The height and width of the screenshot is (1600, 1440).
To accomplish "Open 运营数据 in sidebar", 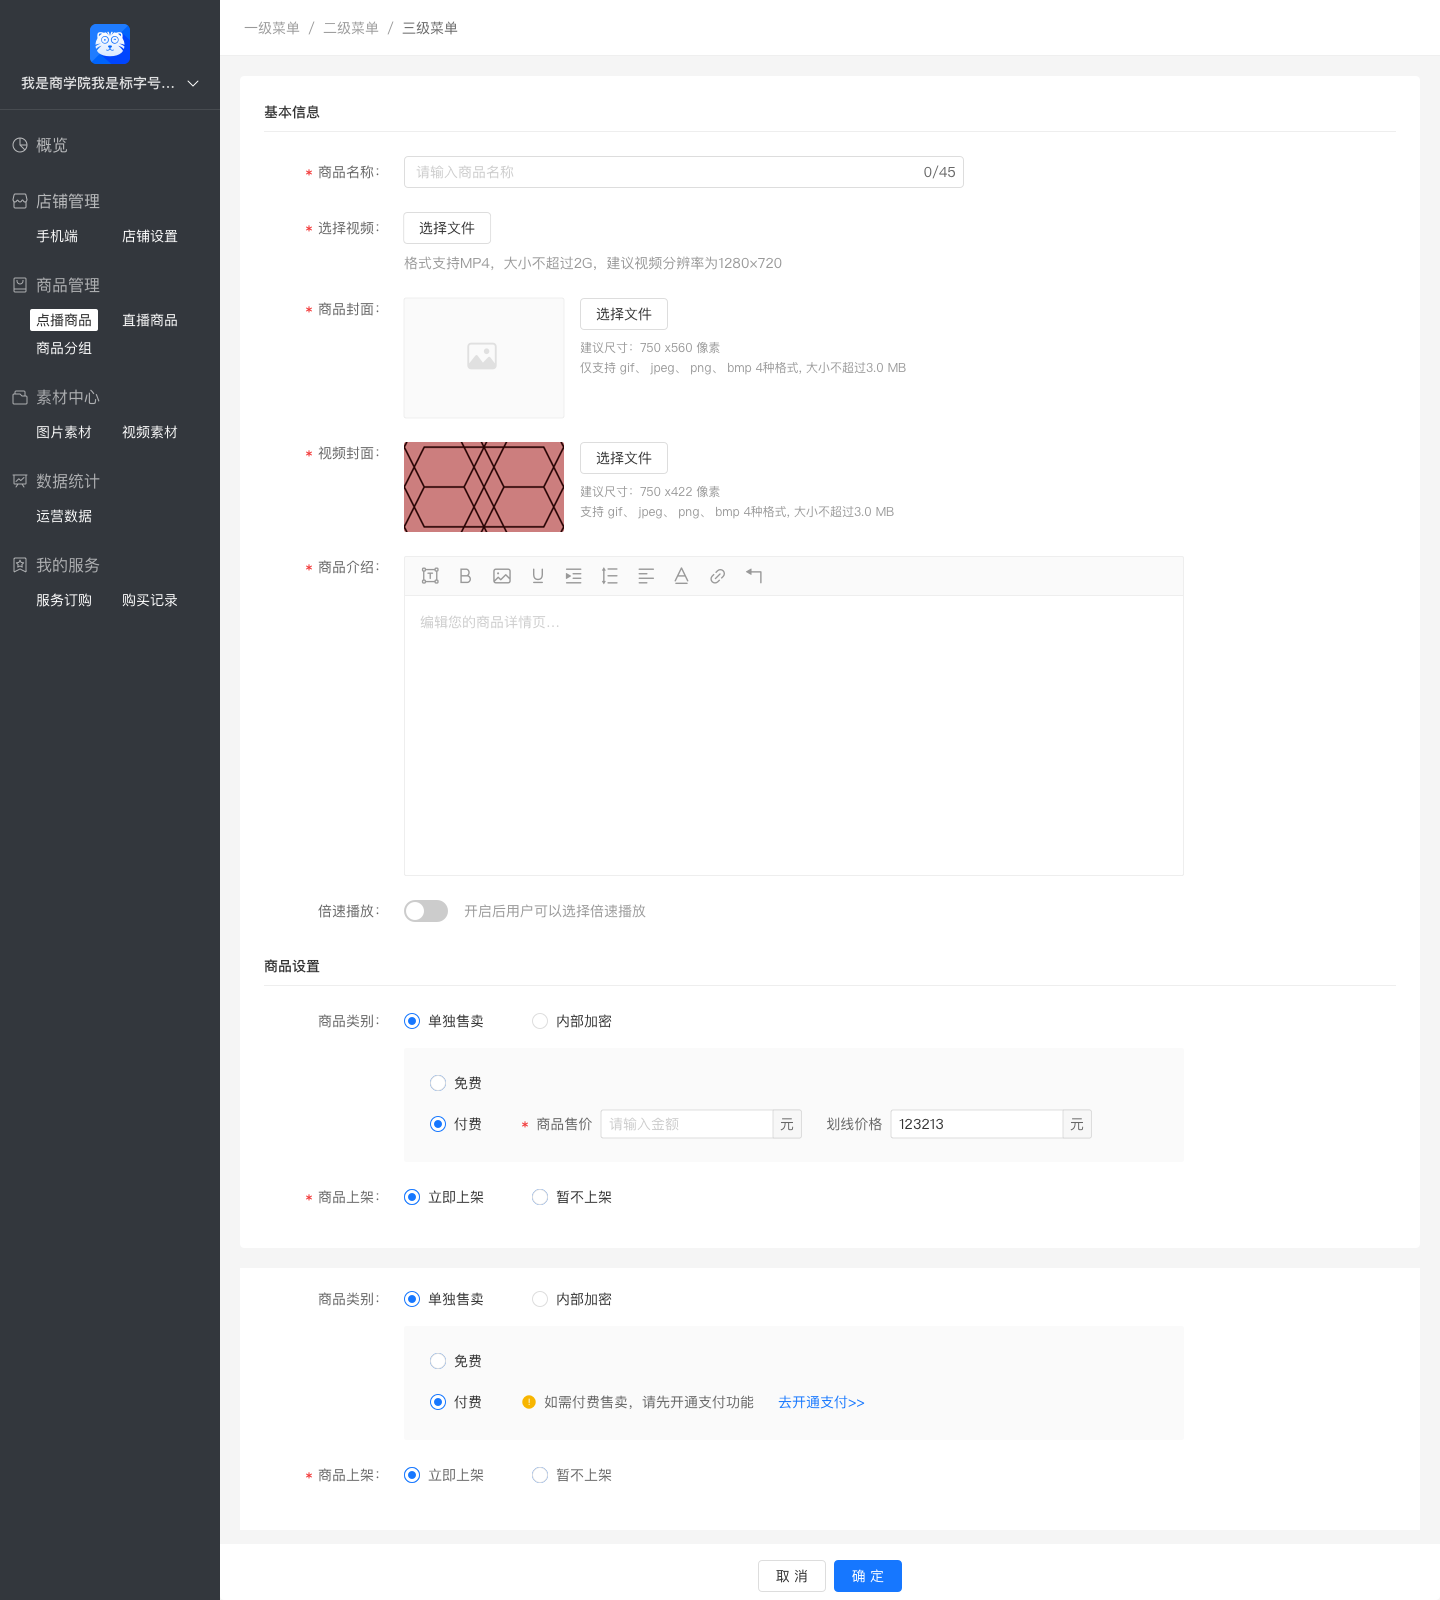I will (x=64, y=516).
